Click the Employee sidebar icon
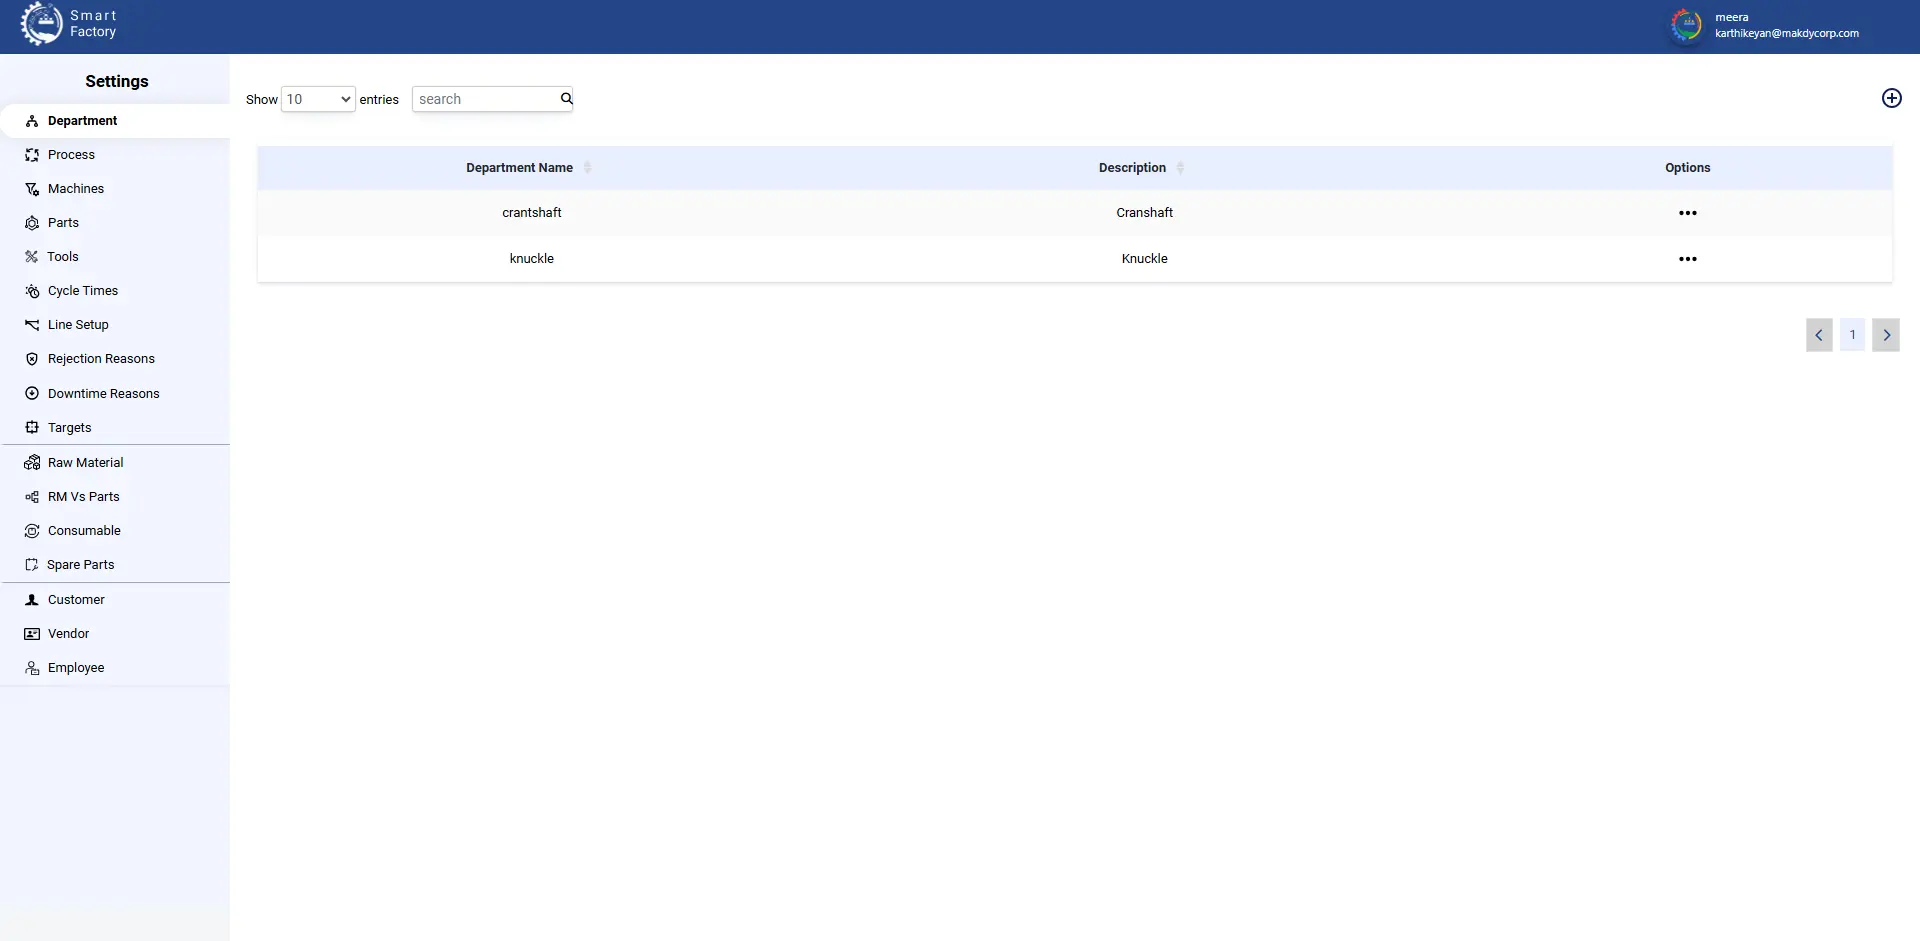The width and height of the screenshot is (1920, 941). point(32,668)
